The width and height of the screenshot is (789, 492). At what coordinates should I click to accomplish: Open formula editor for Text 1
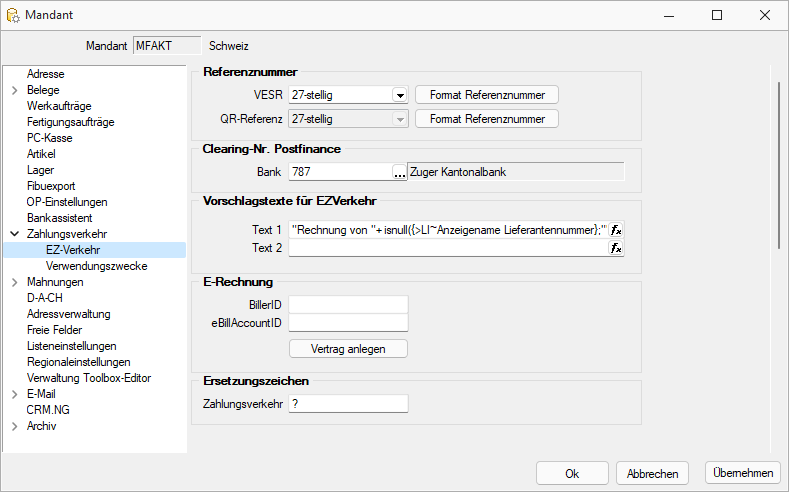click(x=616, y=230)
